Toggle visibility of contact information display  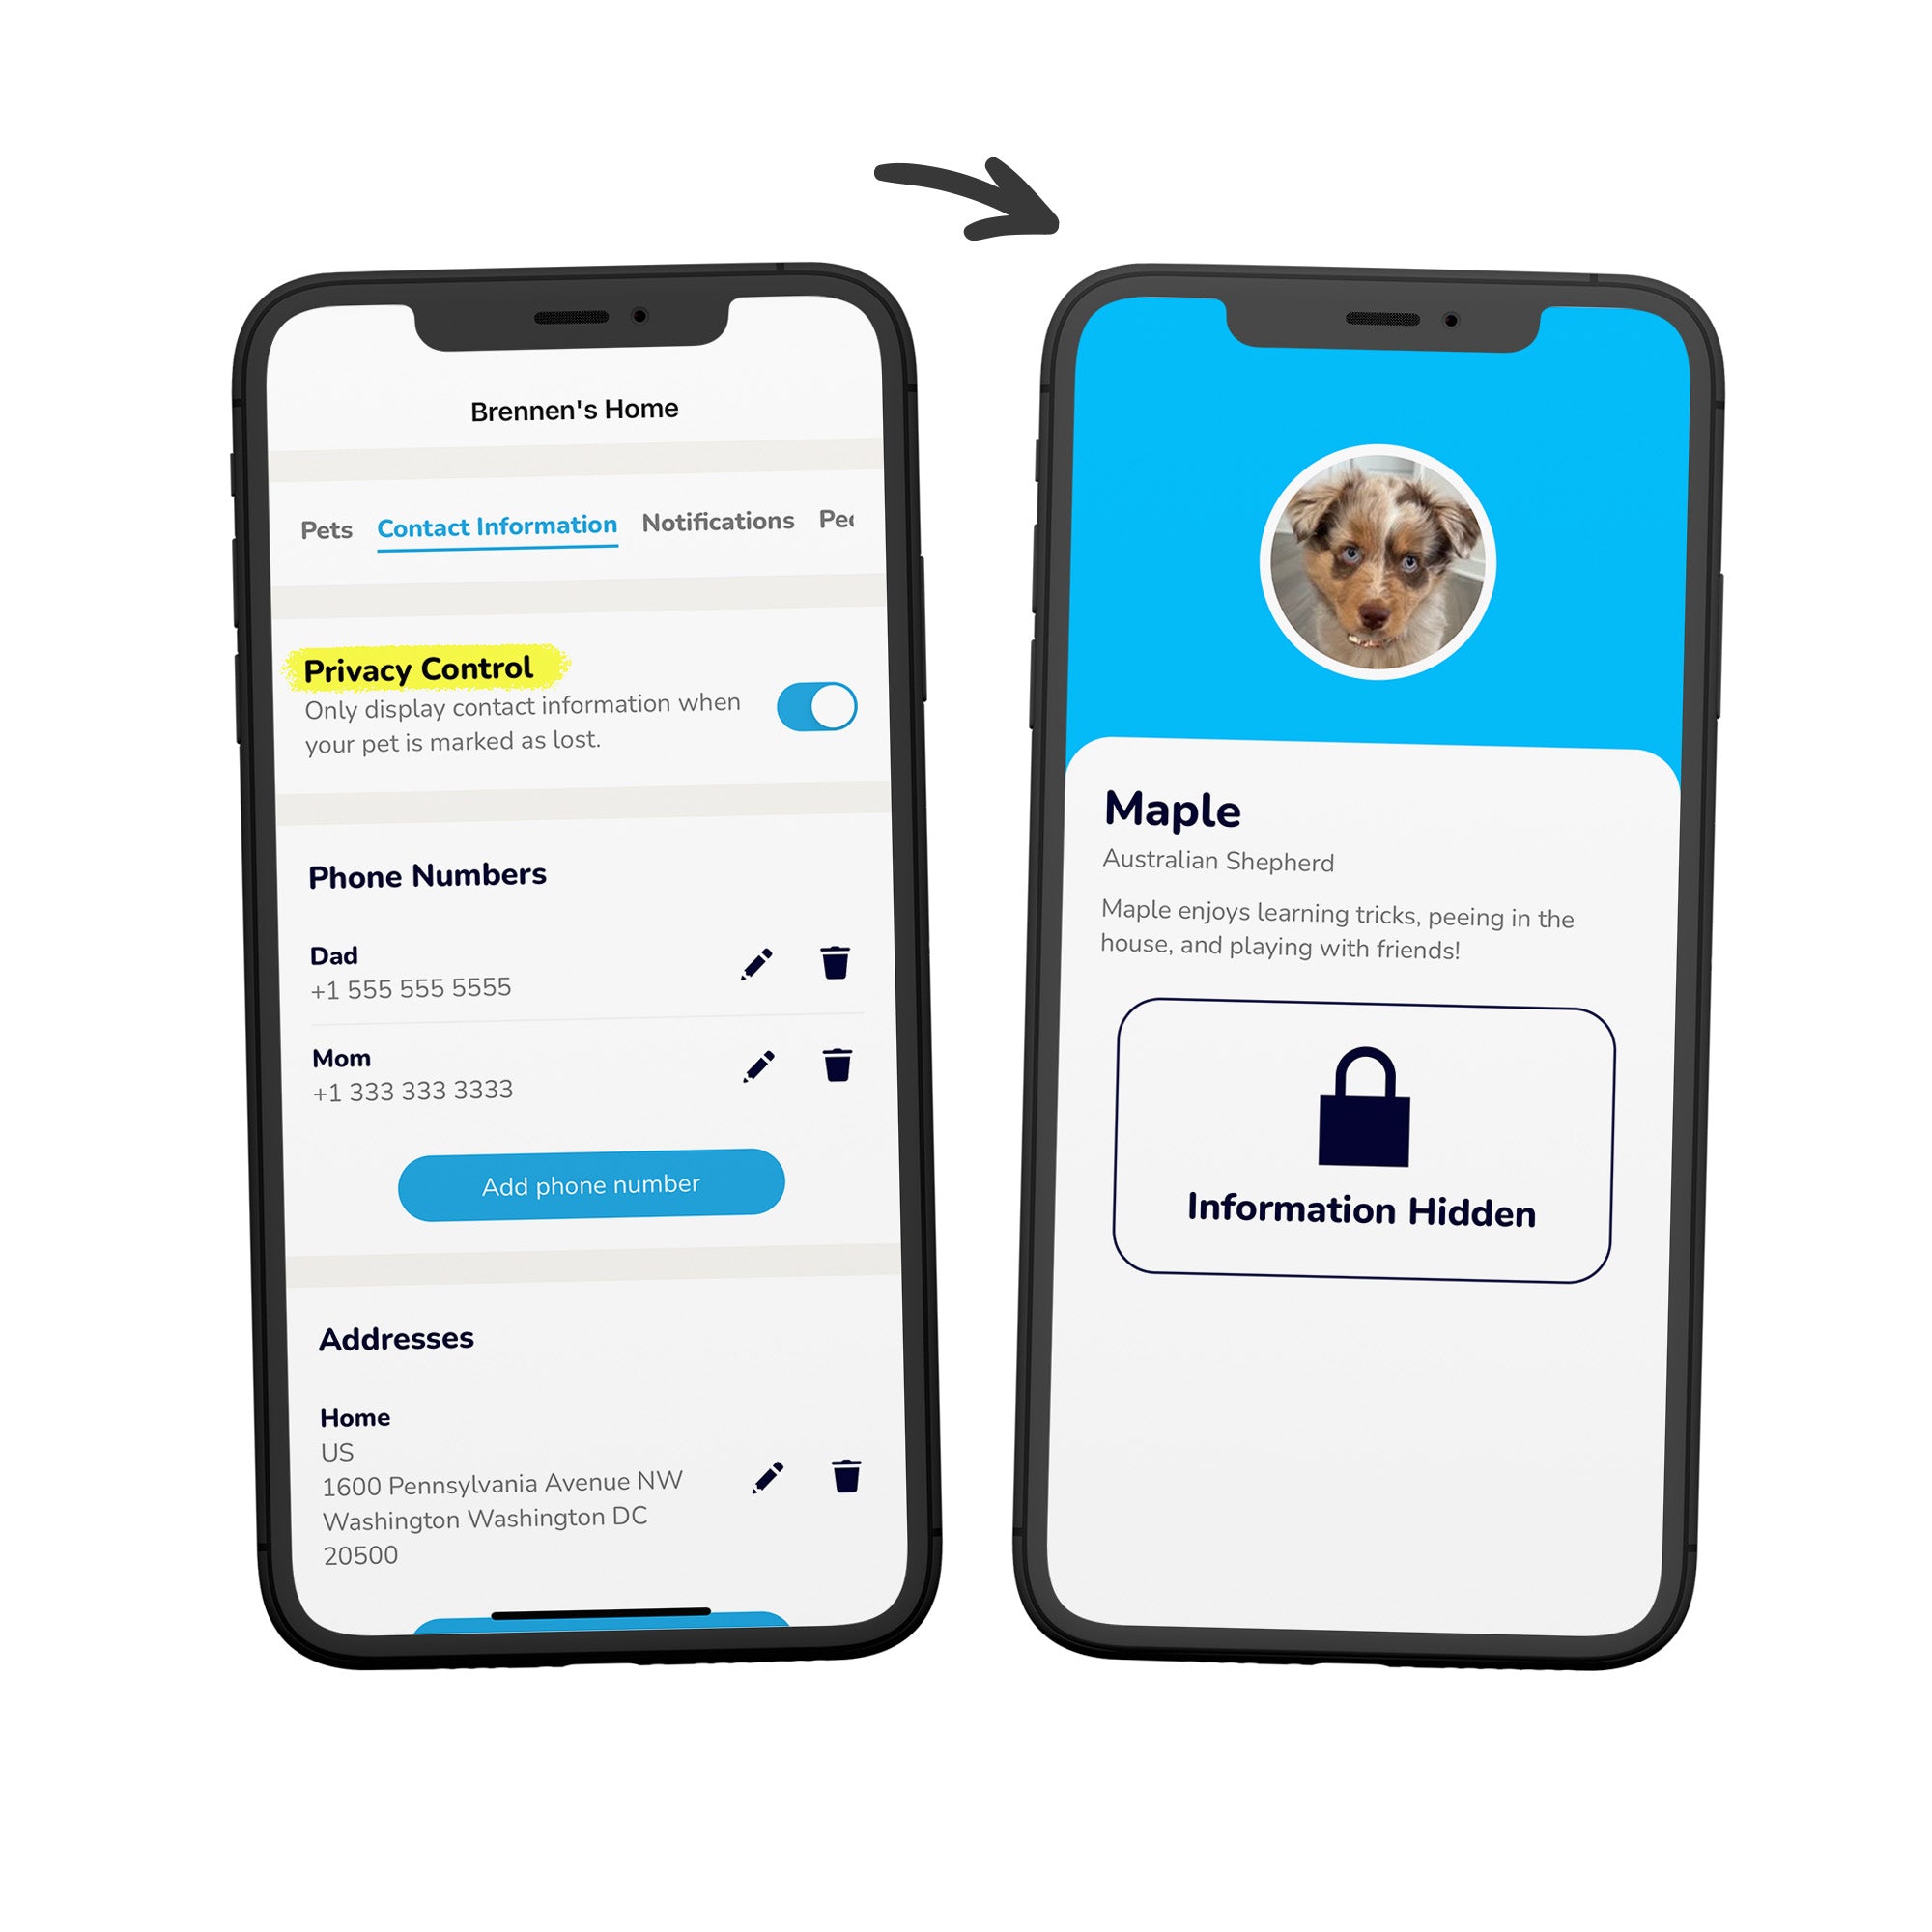tap(813, 702)
